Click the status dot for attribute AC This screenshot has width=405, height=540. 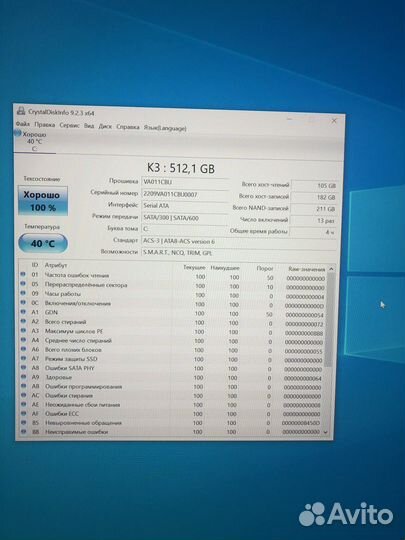pos(23,395)
